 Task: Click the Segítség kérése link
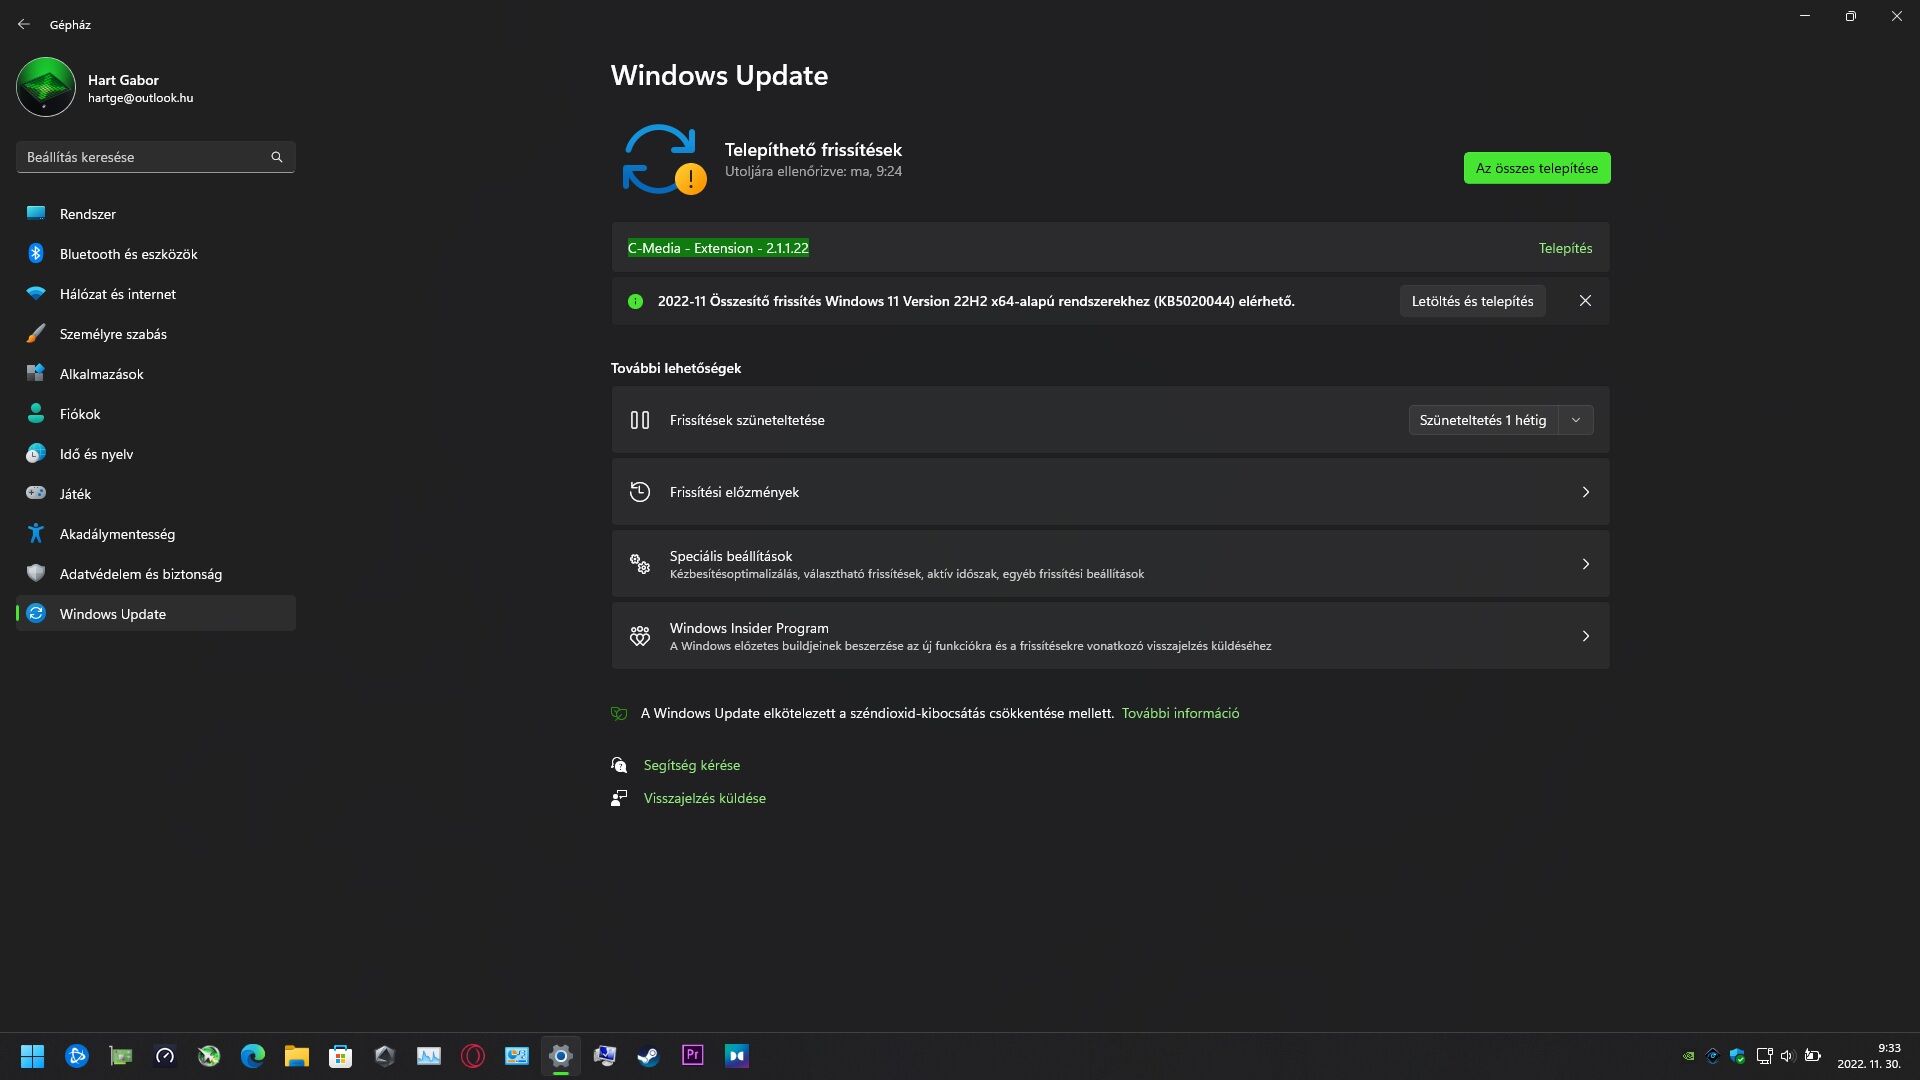(x=691, y=765)
